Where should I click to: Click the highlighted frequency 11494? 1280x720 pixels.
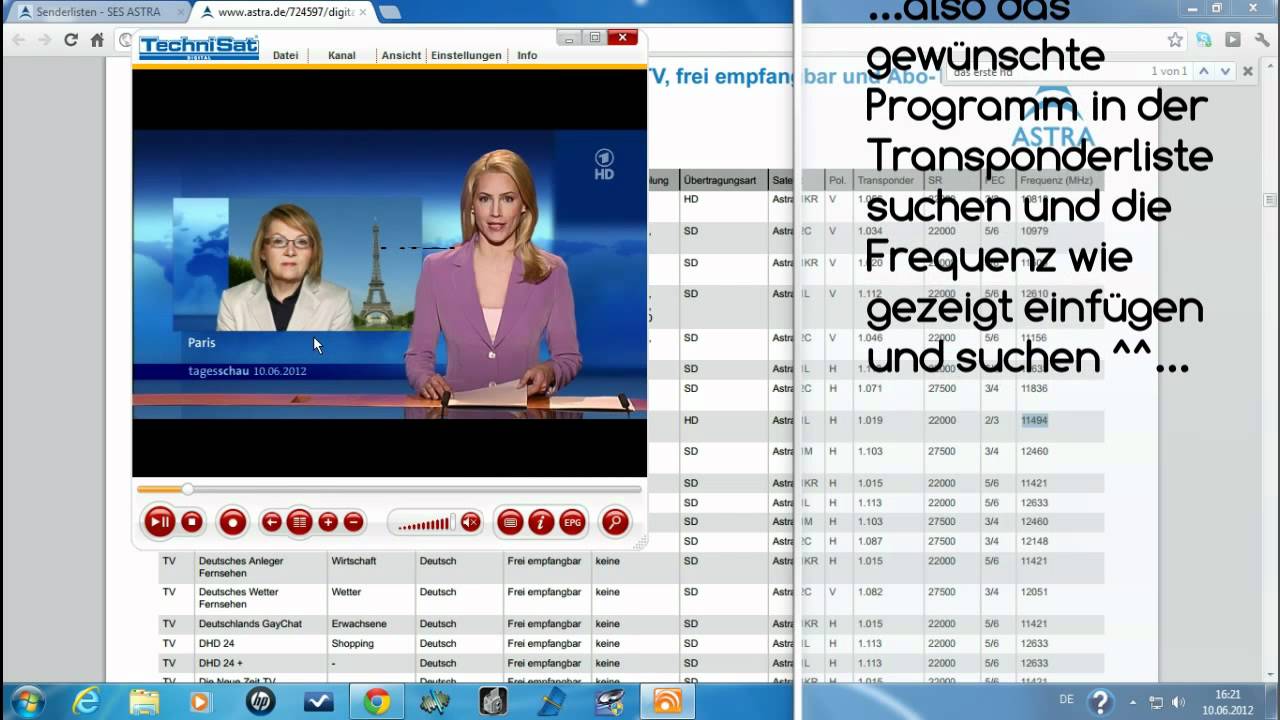pos(1034,420)
